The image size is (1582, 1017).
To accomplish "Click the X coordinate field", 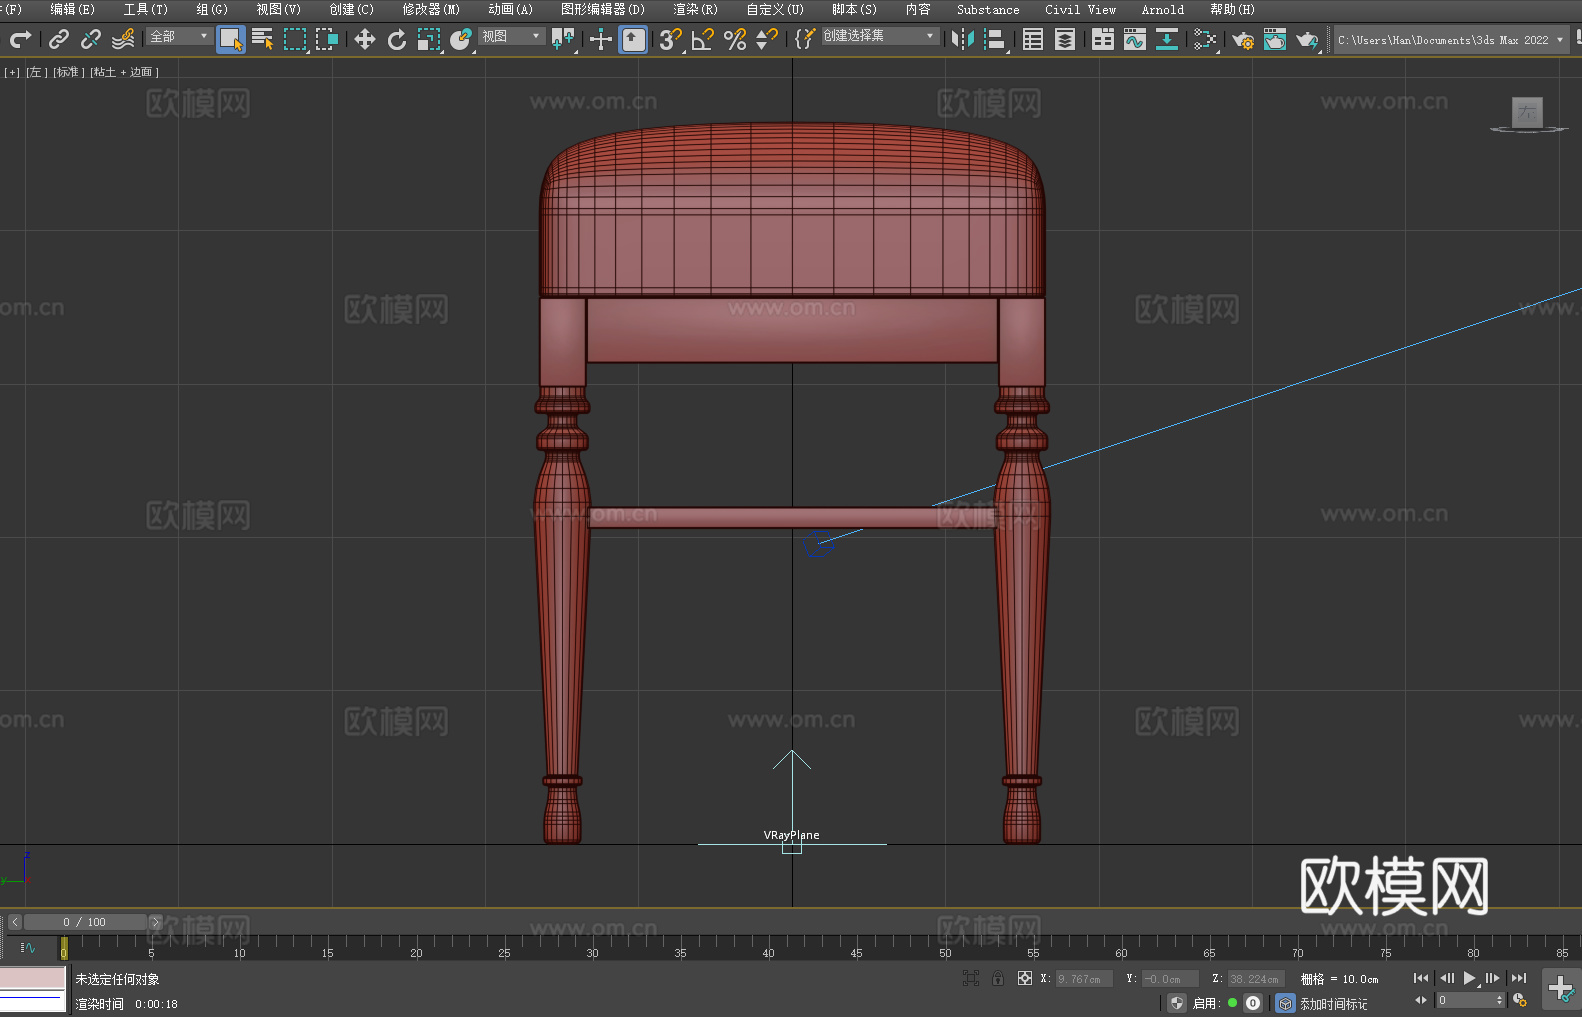I will click(1085, 979).
